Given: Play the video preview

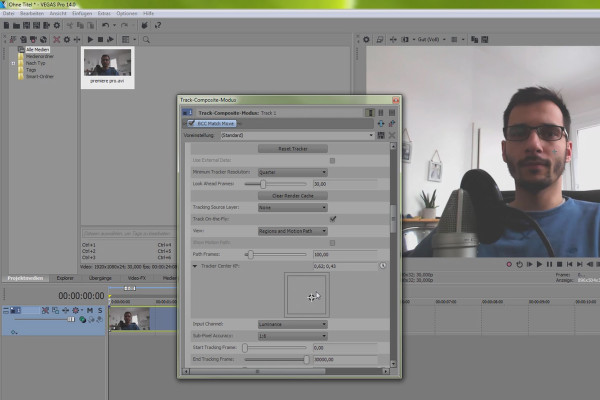Looking at the screenshot, I should (x=539, y=264).
